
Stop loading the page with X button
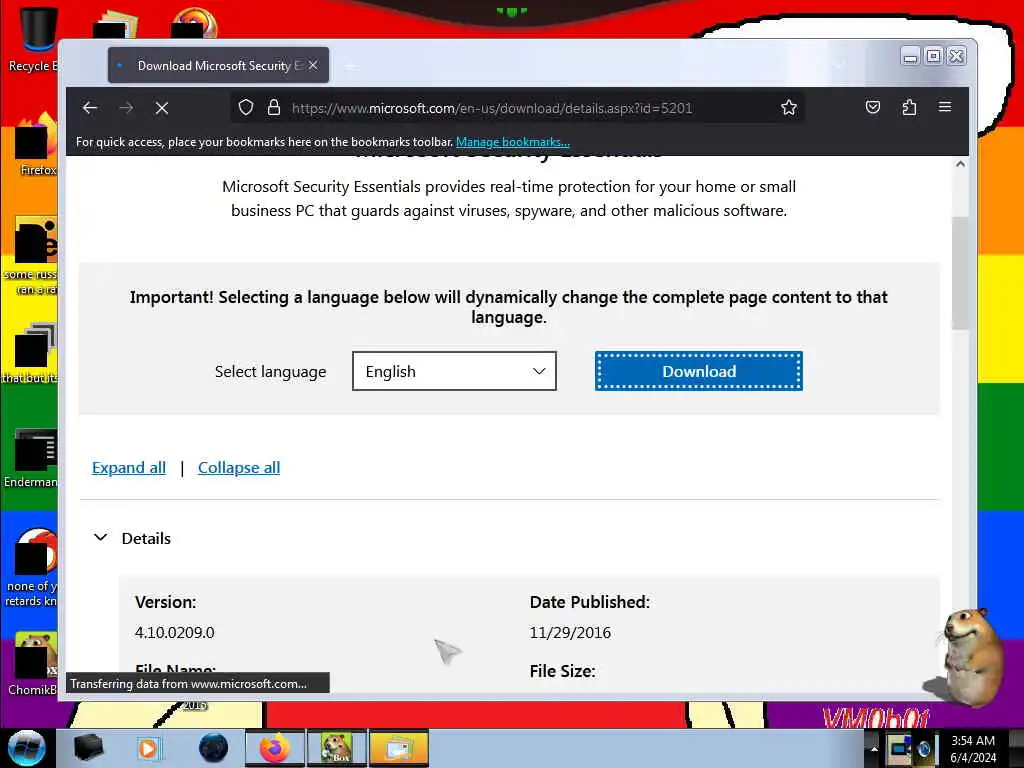(162, 108)
